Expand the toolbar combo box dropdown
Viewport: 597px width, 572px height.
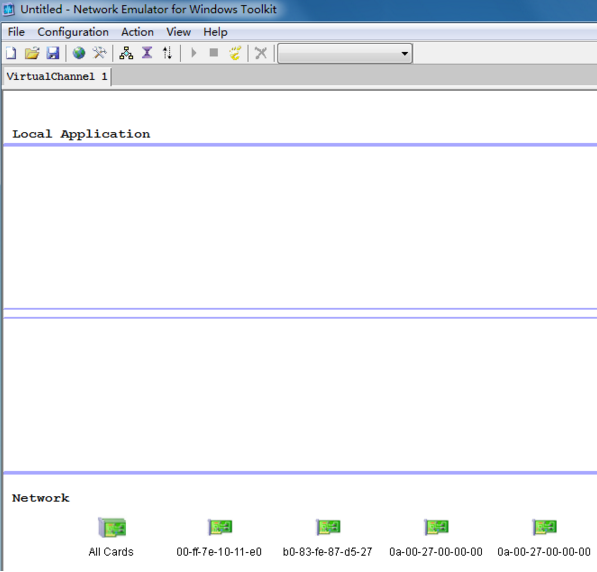point(405,53)
